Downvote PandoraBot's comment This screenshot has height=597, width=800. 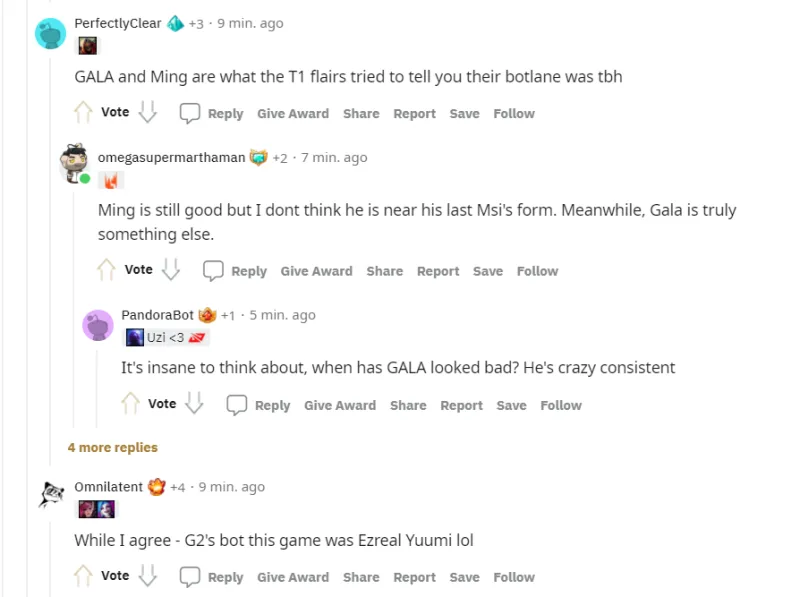(195, 404)
